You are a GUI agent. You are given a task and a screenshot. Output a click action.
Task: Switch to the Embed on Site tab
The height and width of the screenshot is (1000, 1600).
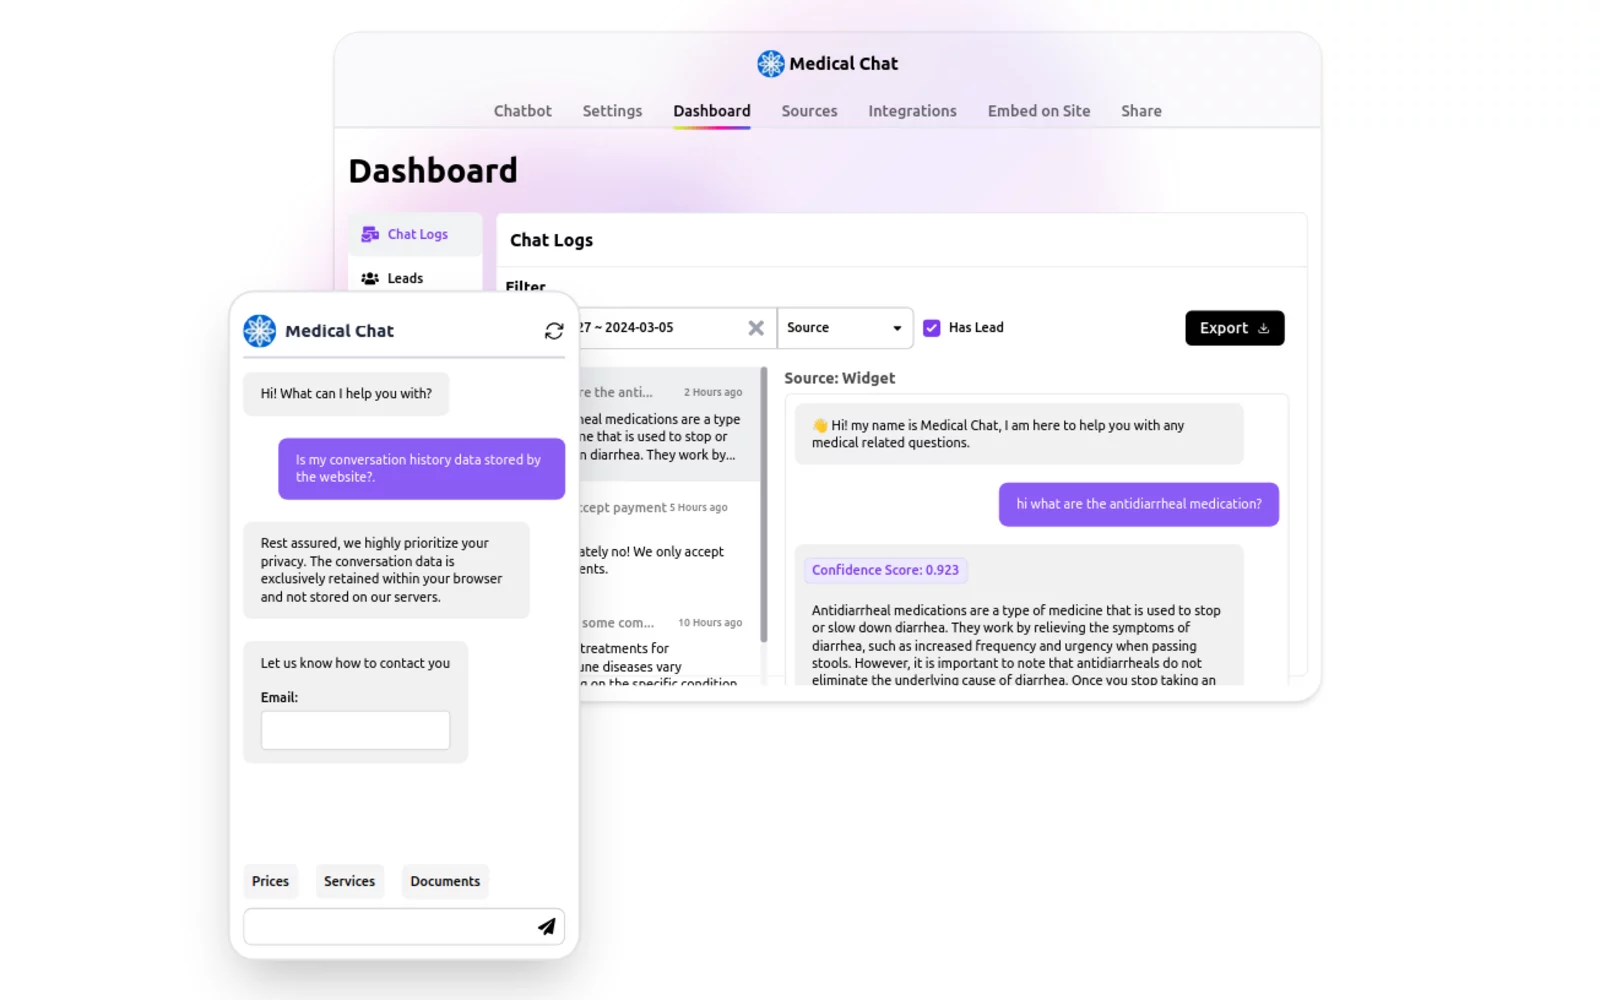[x=1038, y=111]
